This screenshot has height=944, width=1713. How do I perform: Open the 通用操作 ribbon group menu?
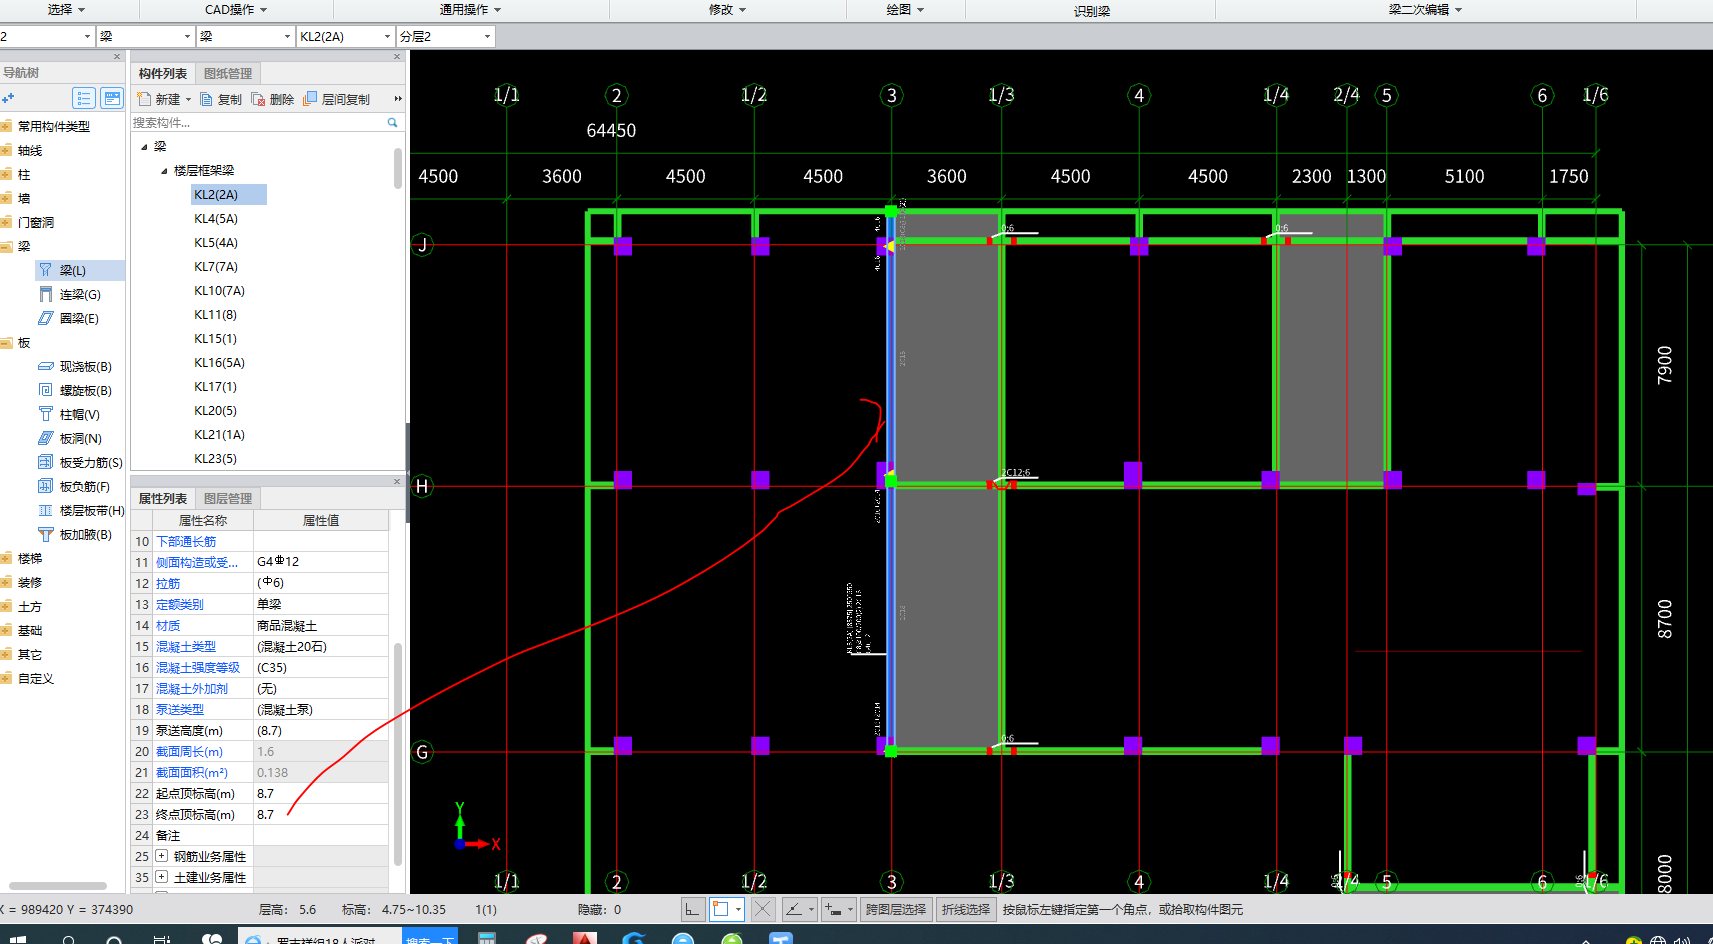pos(470,9)
